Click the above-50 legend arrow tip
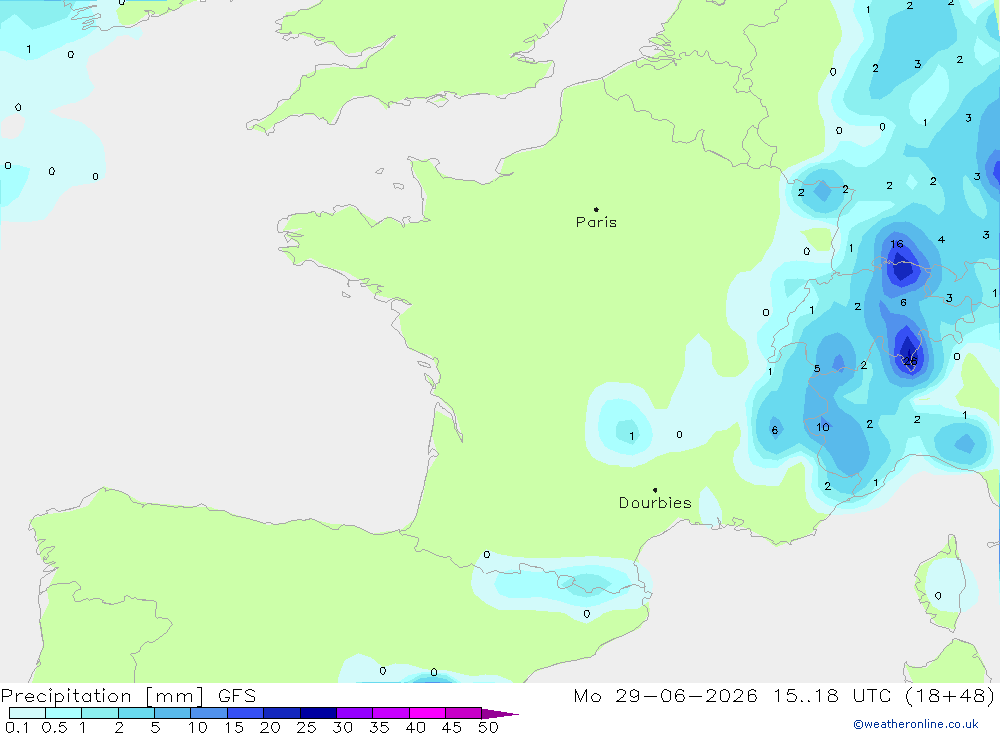The height and width of the screenshot is (733, 1000). [x=501, y=714]
